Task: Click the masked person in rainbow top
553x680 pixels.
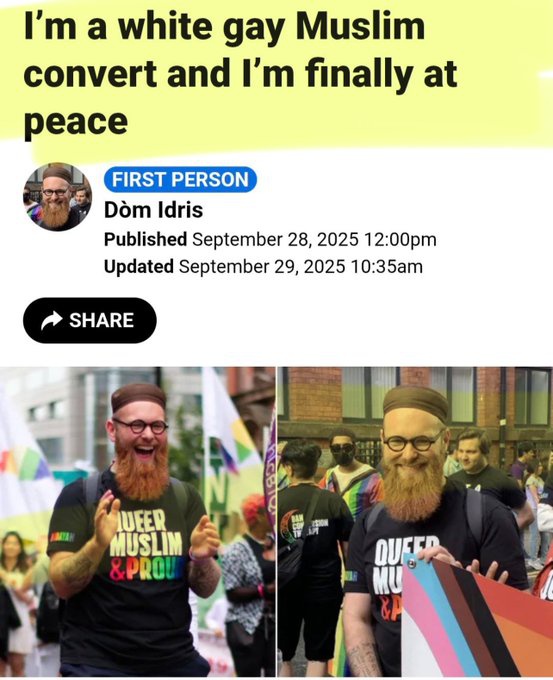Action: 349,473
